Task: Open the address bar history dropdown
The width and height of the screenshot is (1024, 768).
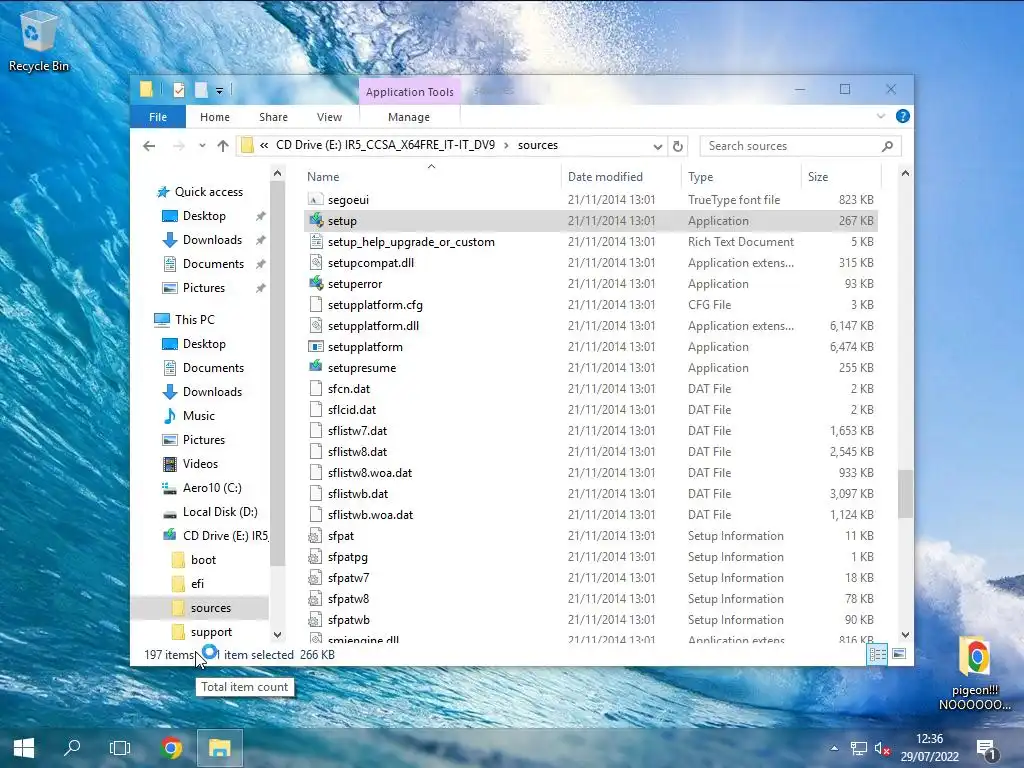Action: 657,146
